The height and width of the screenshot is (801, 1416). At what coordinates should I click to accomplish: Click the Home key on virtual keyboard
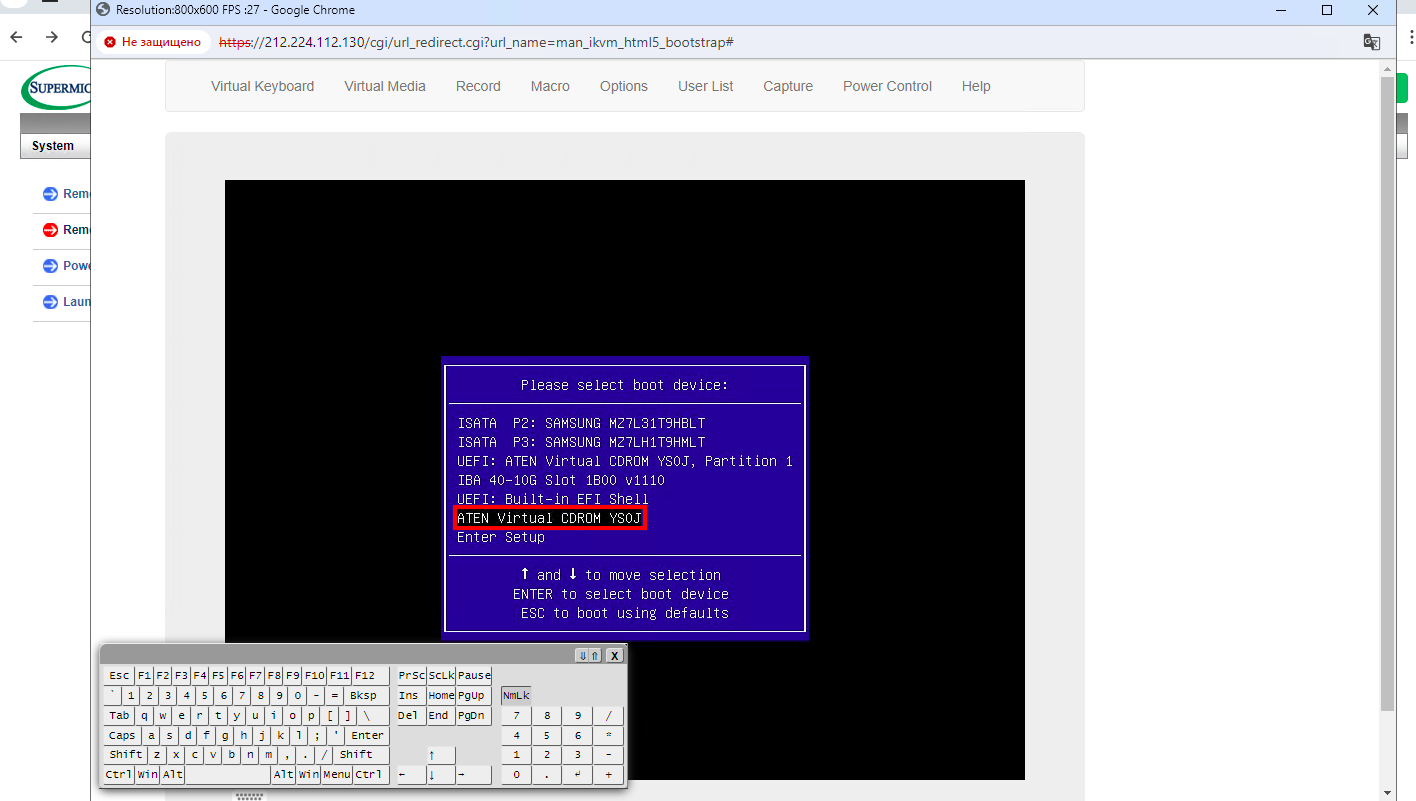click(x=441, y=695)
